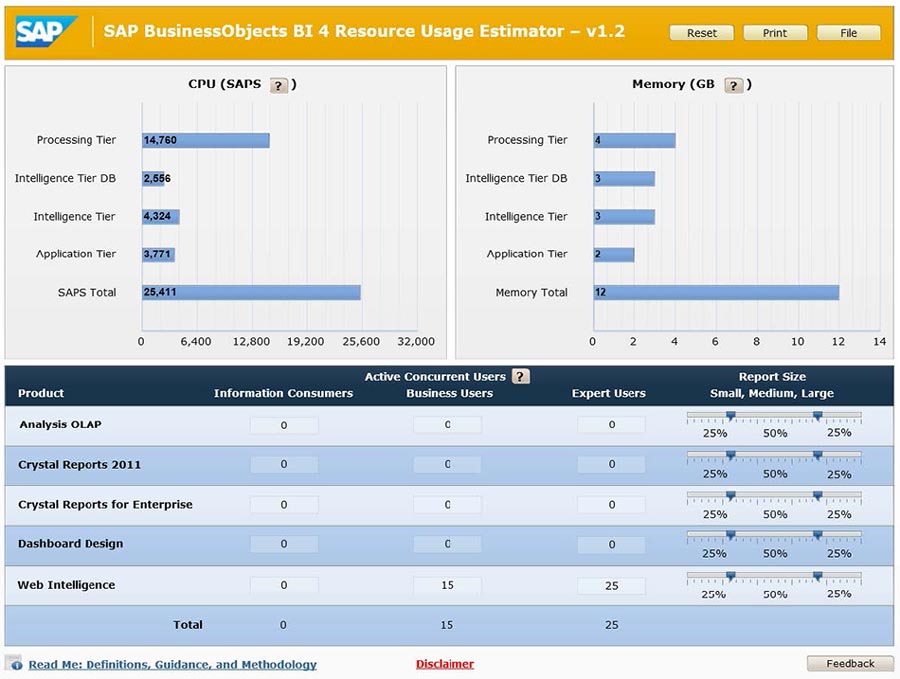900x679 pixels.
Task: Click the Memory Processing Tier bar
Action: click(635, 141)
